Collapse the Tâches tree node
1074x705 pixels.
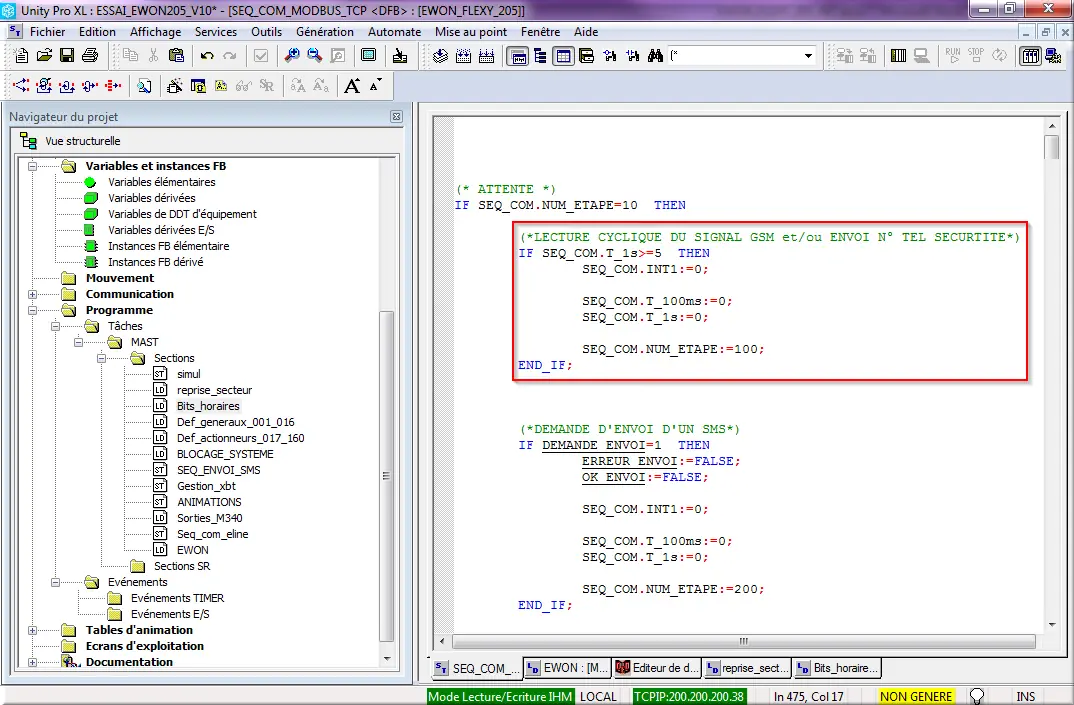pyautogui.click(x=55, y=326)
